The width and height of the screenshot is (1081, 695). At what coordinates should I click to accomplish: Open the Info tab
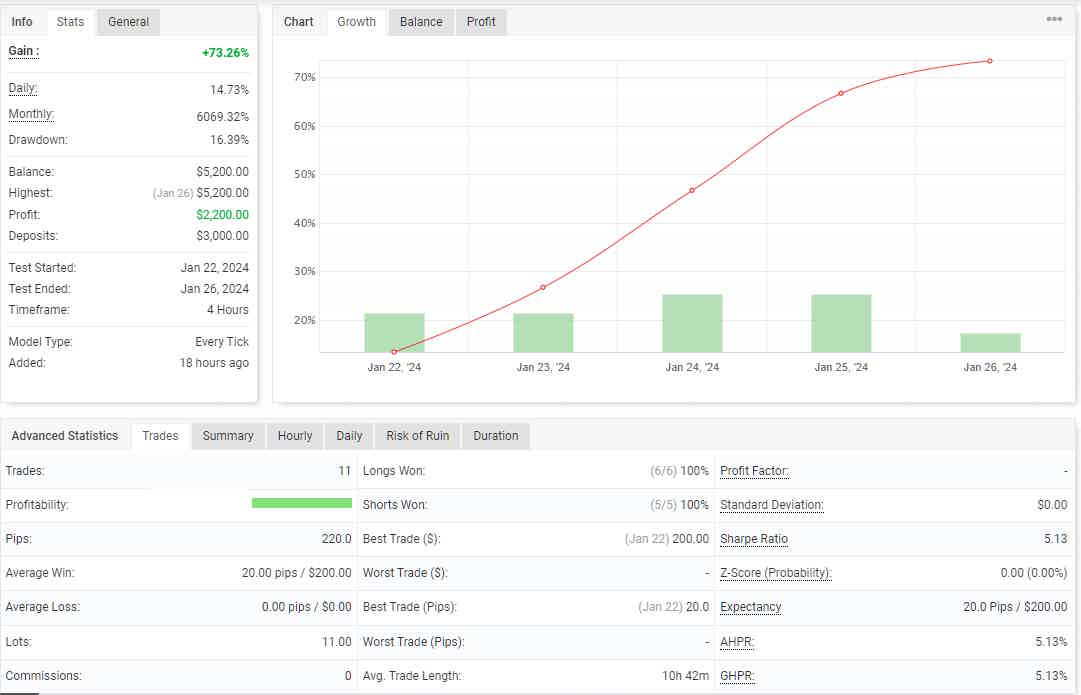point(22,21)
